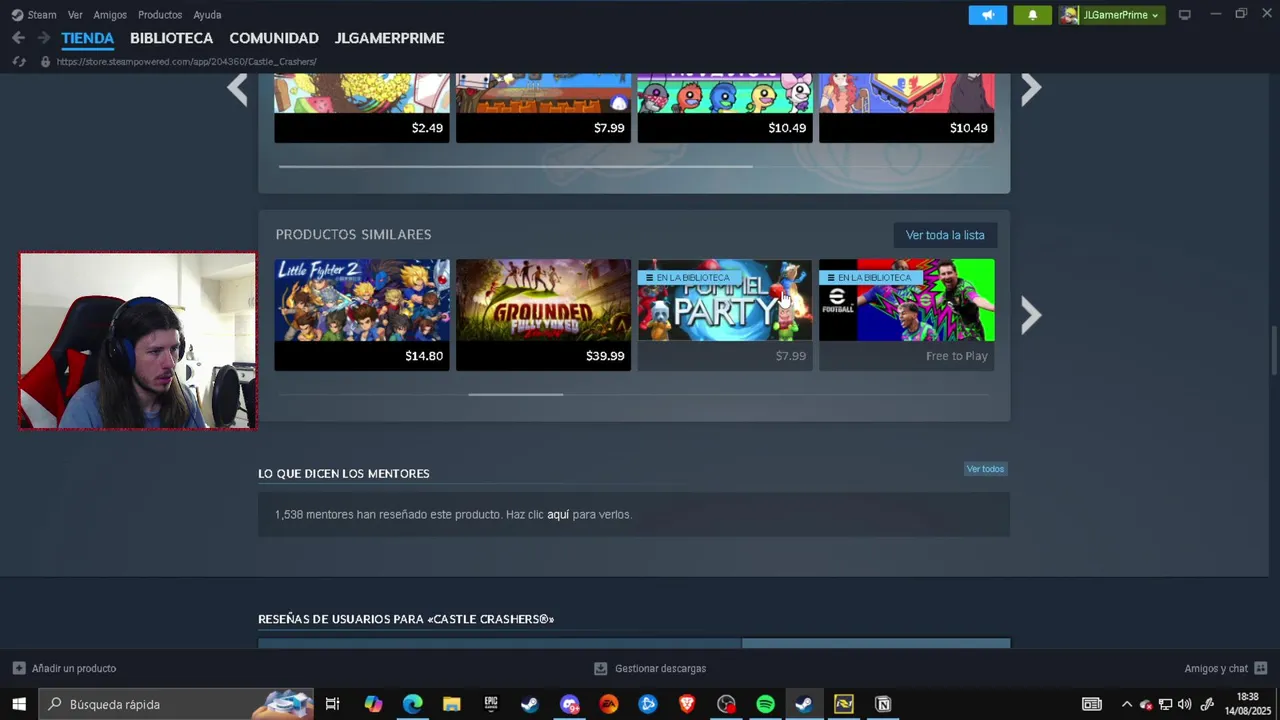Click Añadir un producto
The image size is (1280, 720).
click(x=64, y=668)
